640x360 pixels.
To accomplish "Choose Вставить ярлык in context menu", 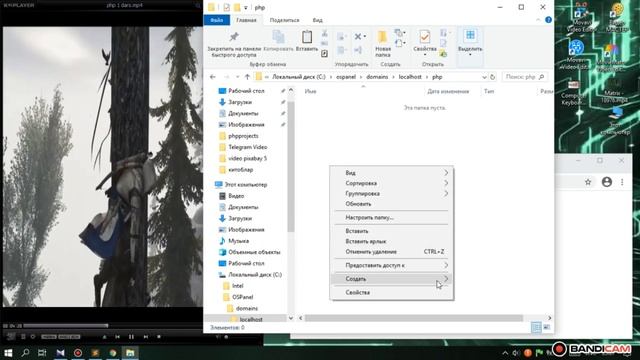I will (x=392, y=241).
